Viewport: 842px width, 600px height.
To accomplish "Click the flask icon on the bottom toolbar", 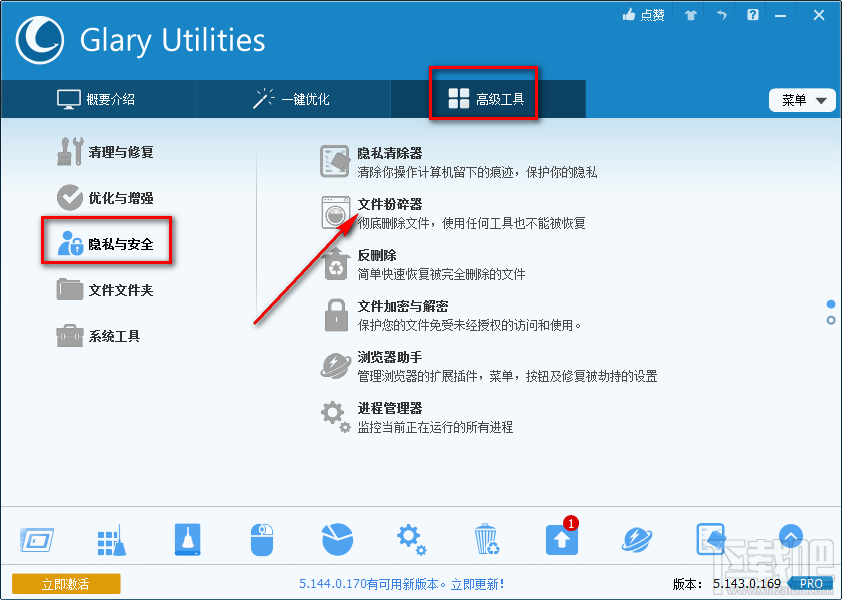I will 186,538.
